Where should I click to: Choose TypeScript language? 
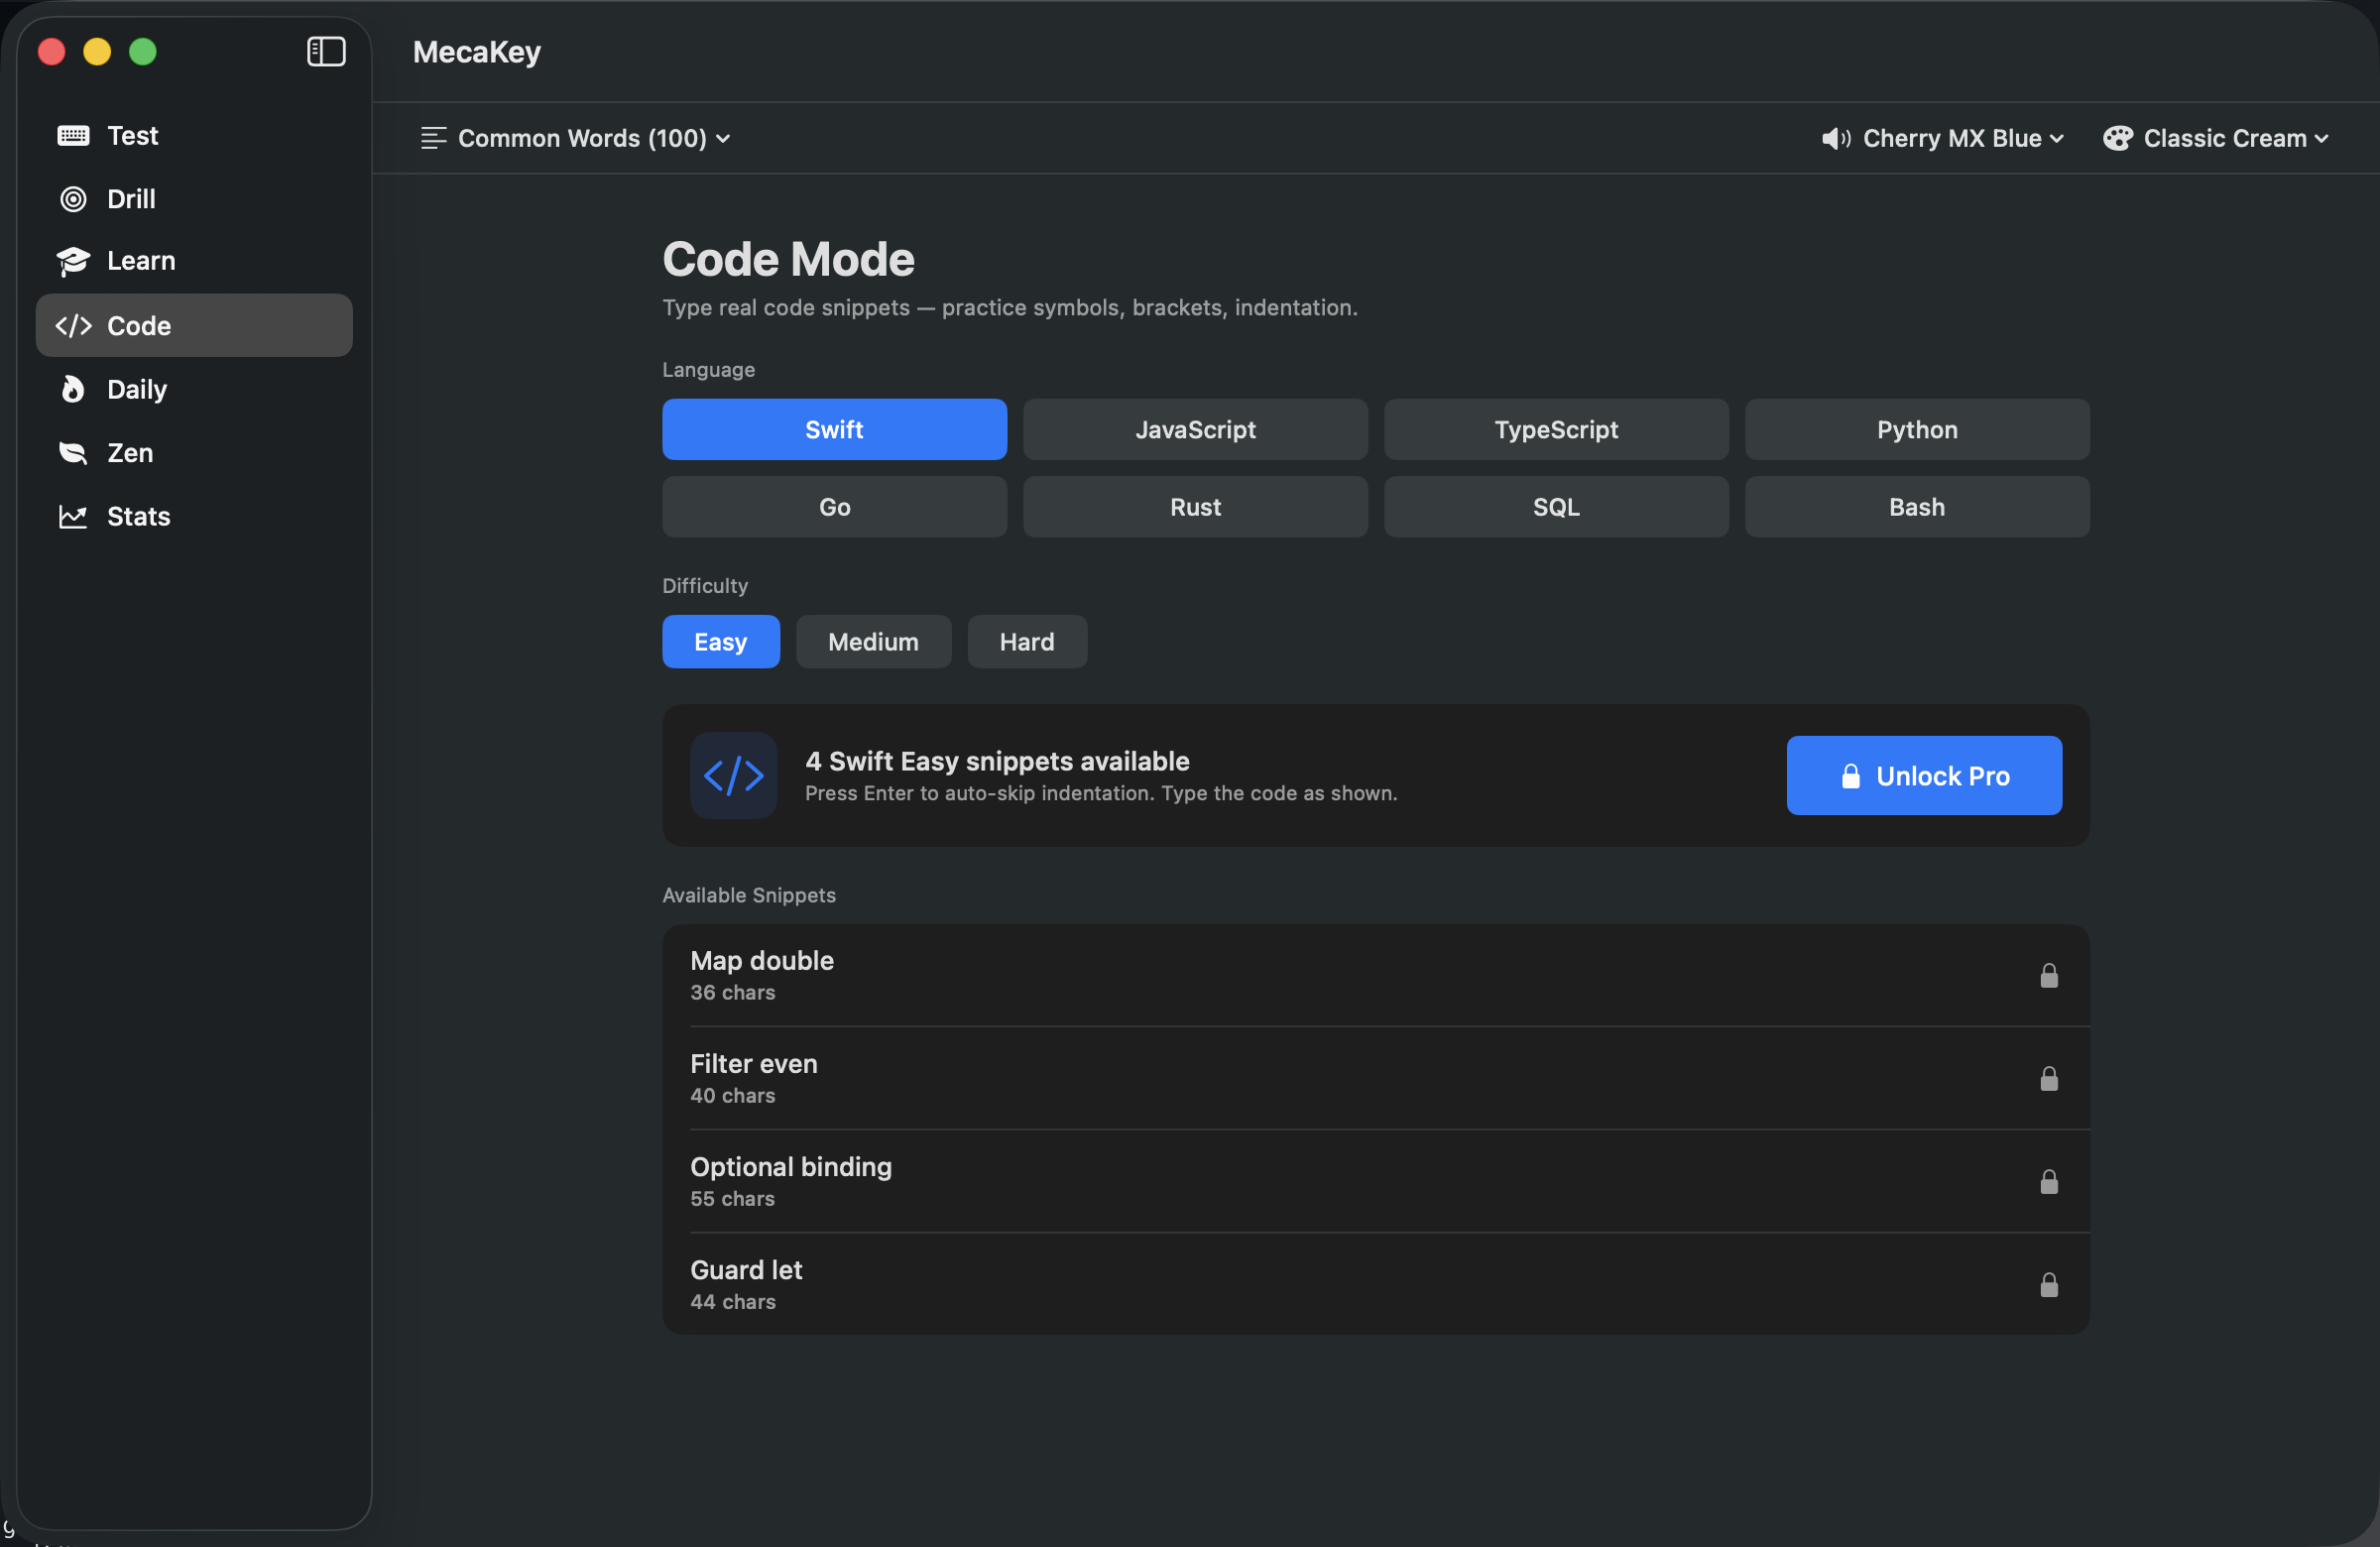tap(1556, 430)
